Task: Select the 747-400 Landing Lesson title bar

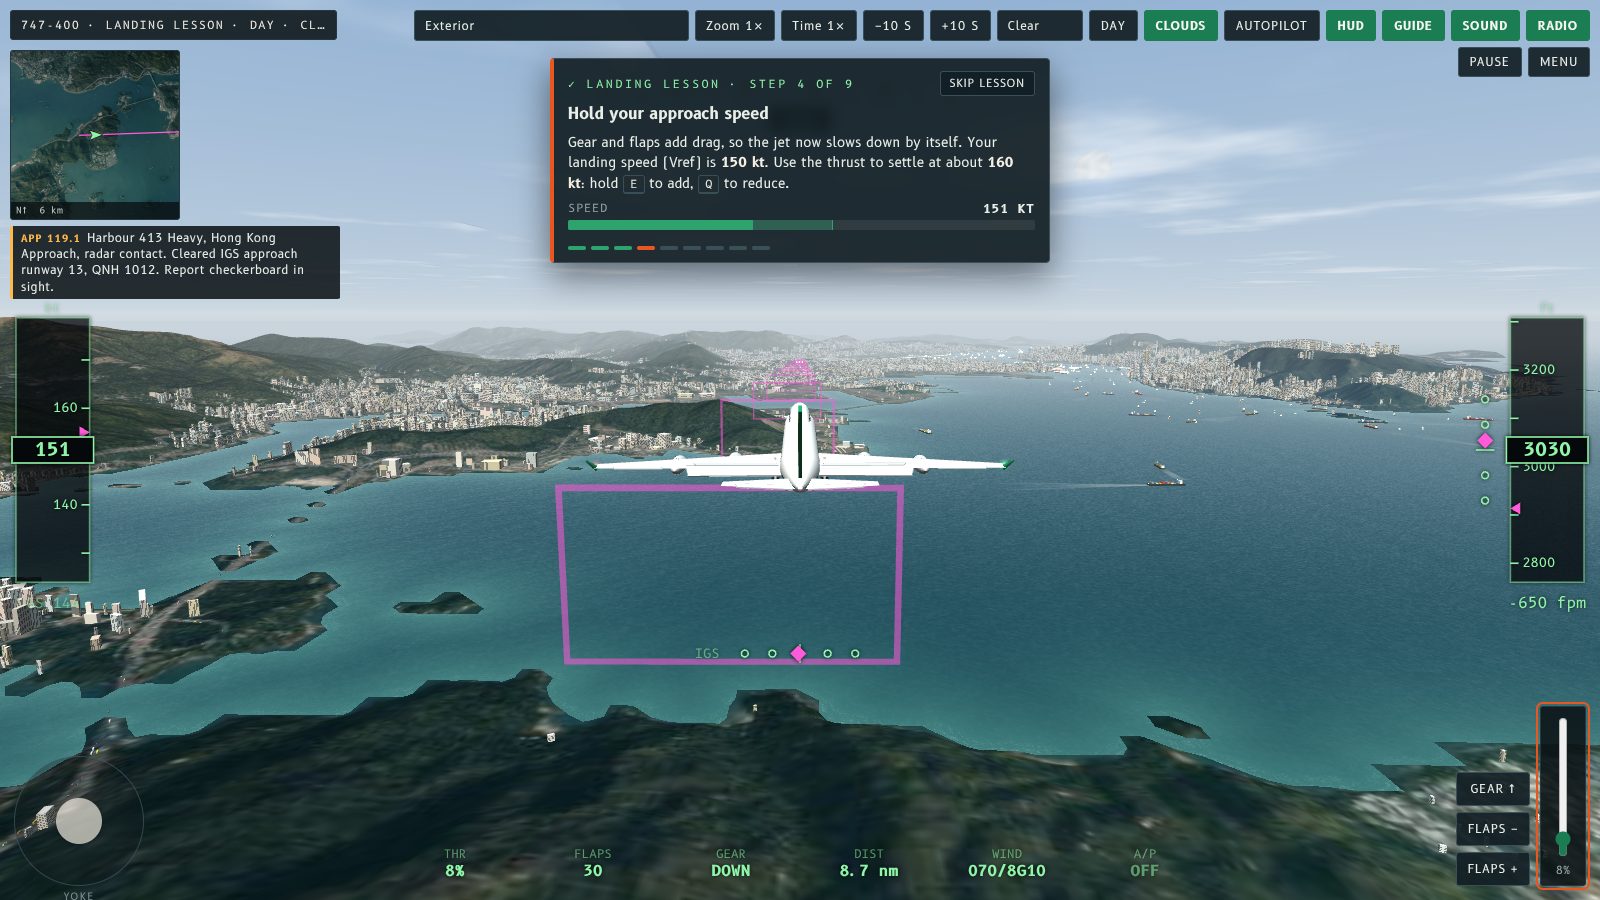Action: click(x=173, y=25)
